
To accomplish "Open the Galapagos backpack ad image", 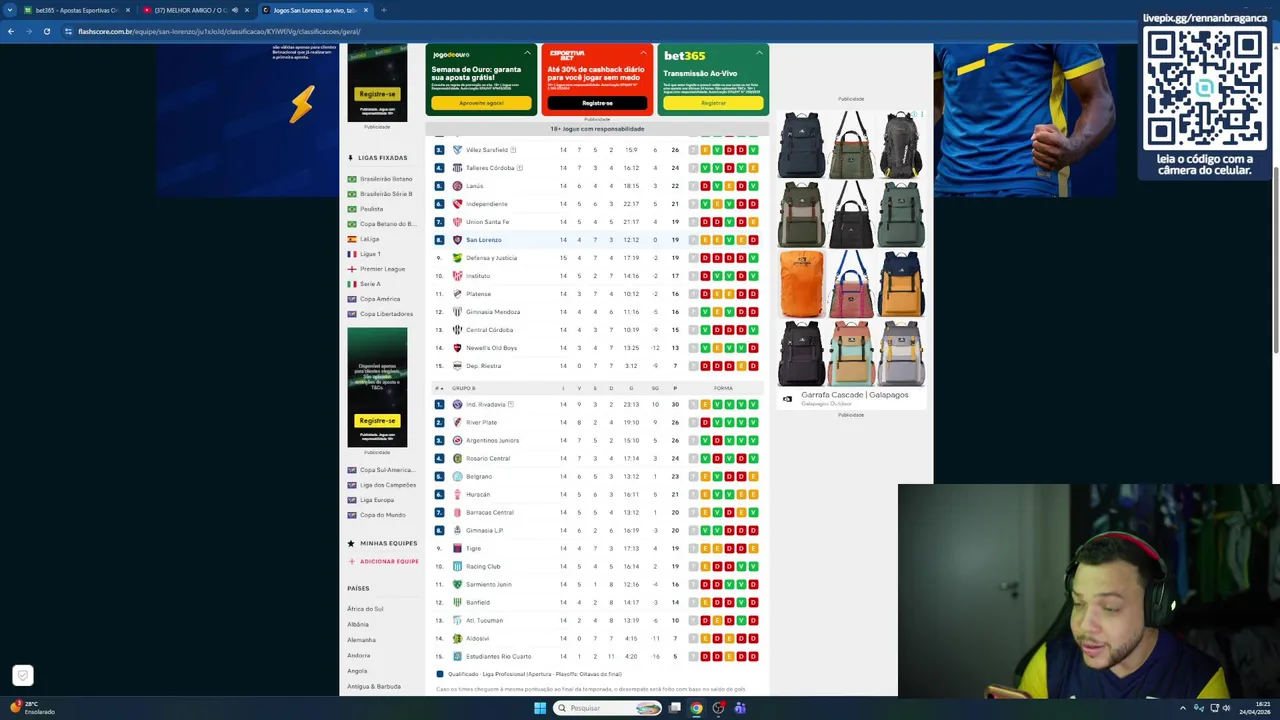I will tap(851, 248).
